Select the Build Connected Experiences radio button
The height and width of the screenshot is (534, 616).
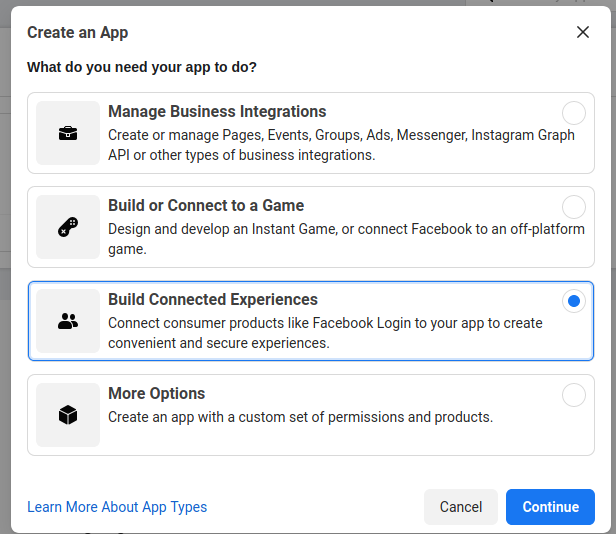pos(574,301)
